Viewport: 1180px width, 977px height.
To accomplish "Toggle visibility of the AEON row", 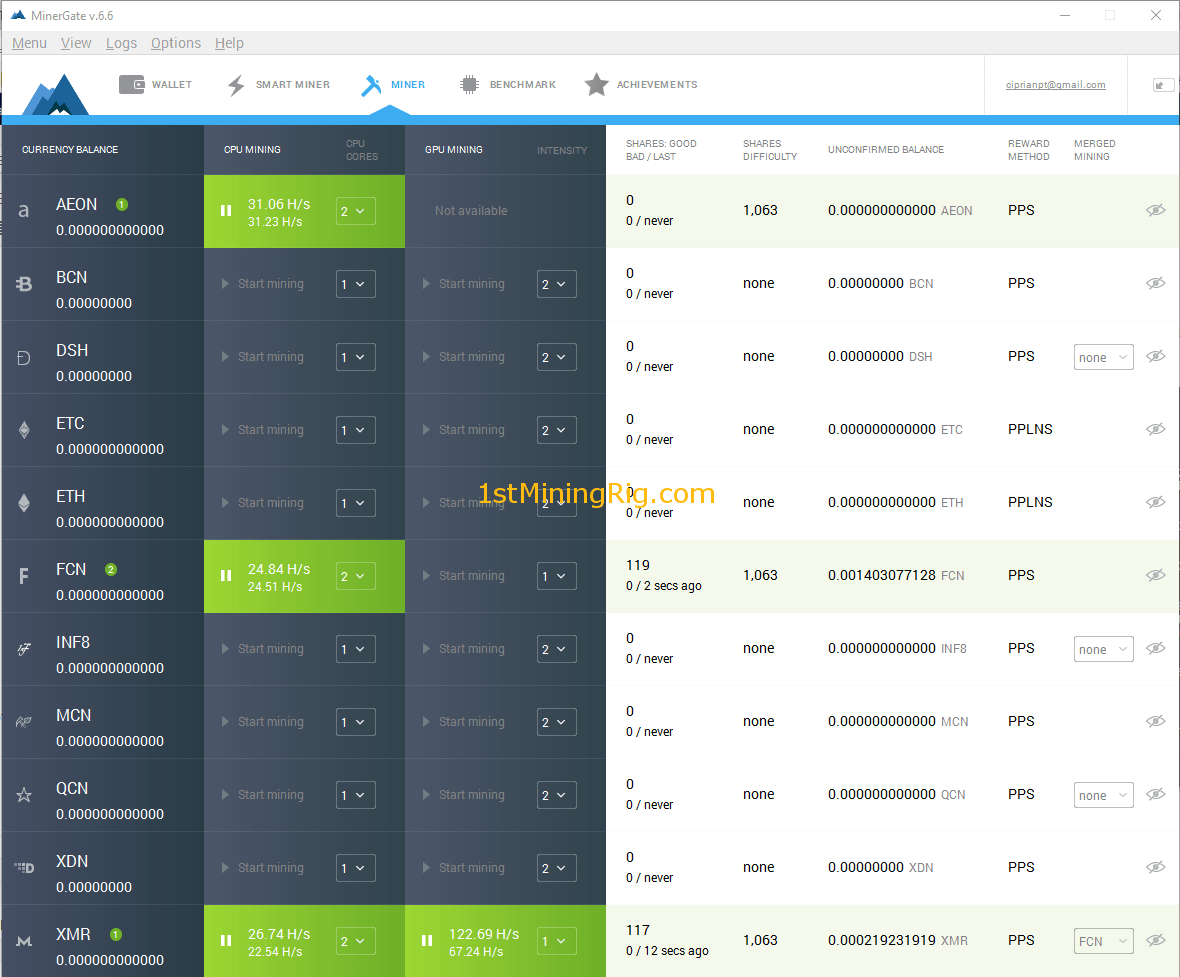I will (1155, 210).
